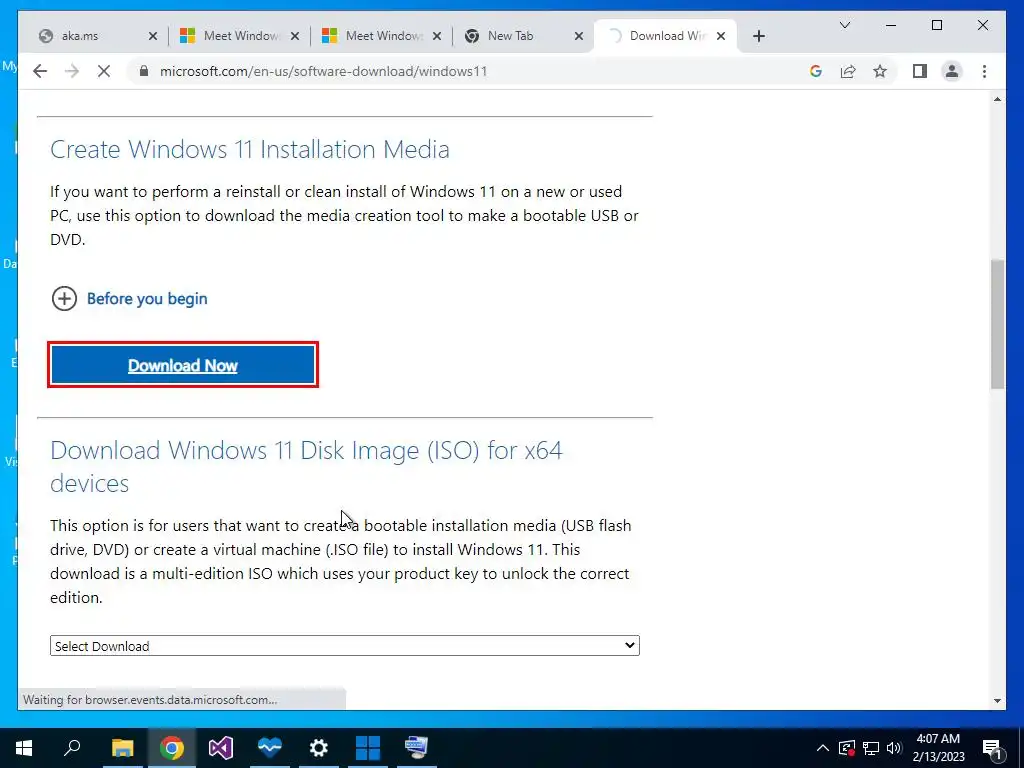Click the Chrome taskbar icon

click(172, 748)
